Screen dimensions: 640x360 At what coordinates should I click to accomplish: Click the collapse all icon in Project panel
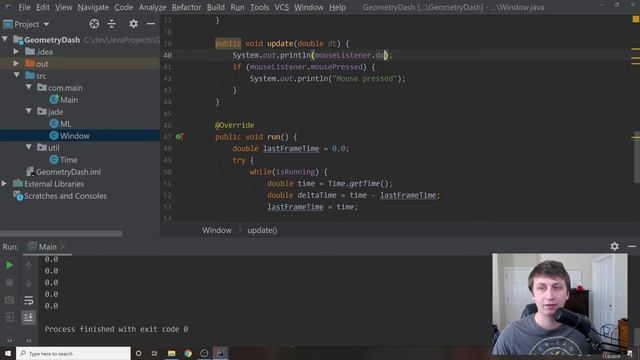point(112,24)
